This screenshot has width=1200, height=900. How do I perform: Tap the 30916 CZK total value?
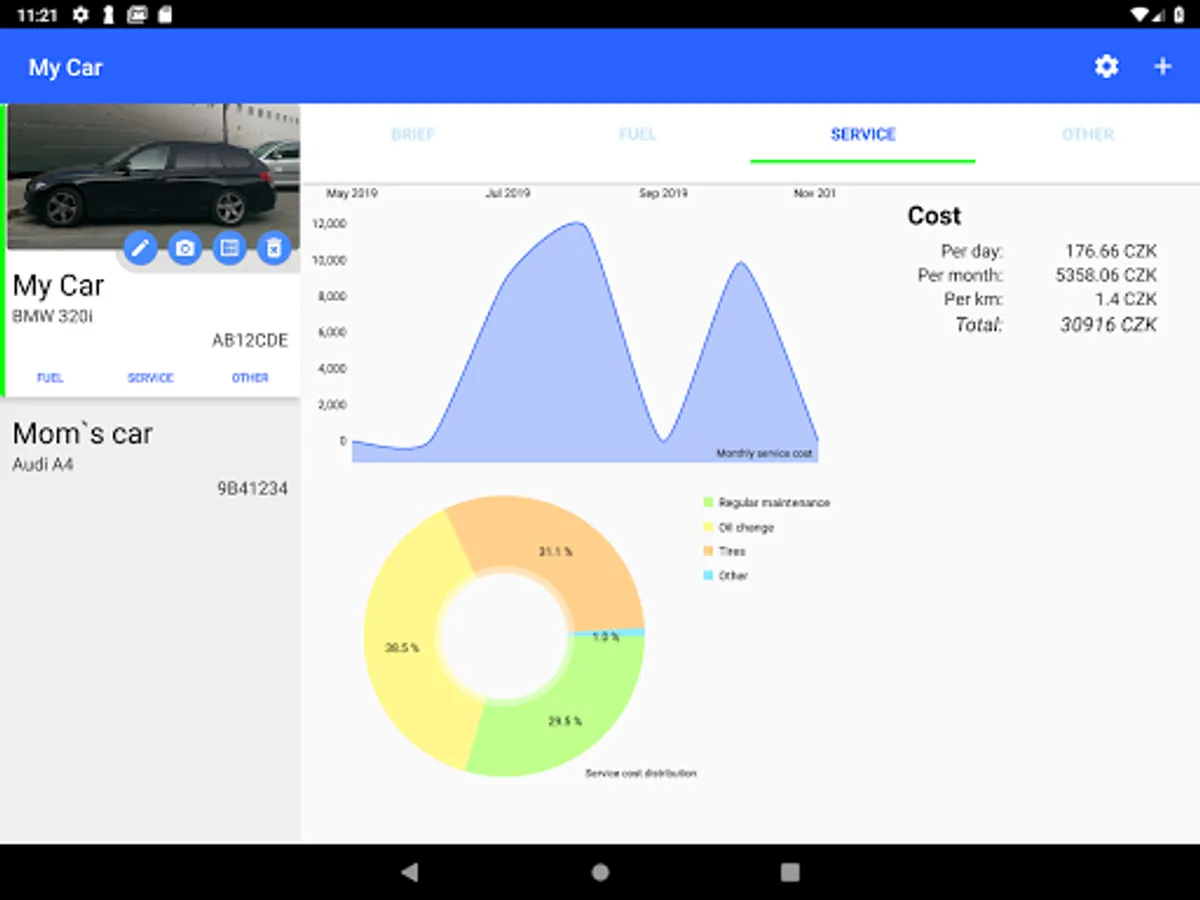pyautogui.click(x=1108, y=324)
